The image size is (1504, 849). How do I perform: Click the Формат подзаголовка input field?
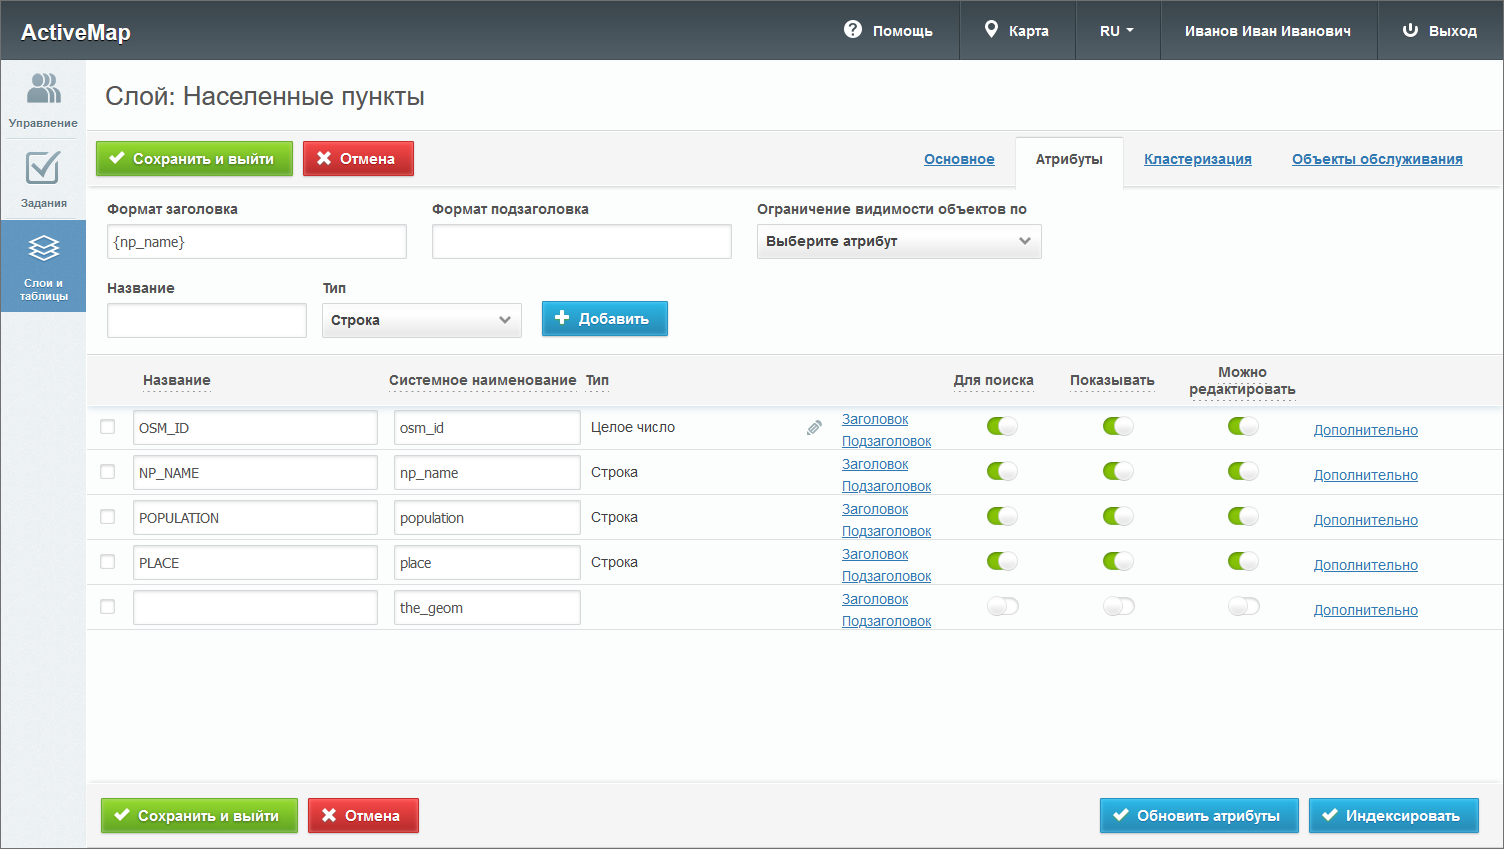point(581,242)
